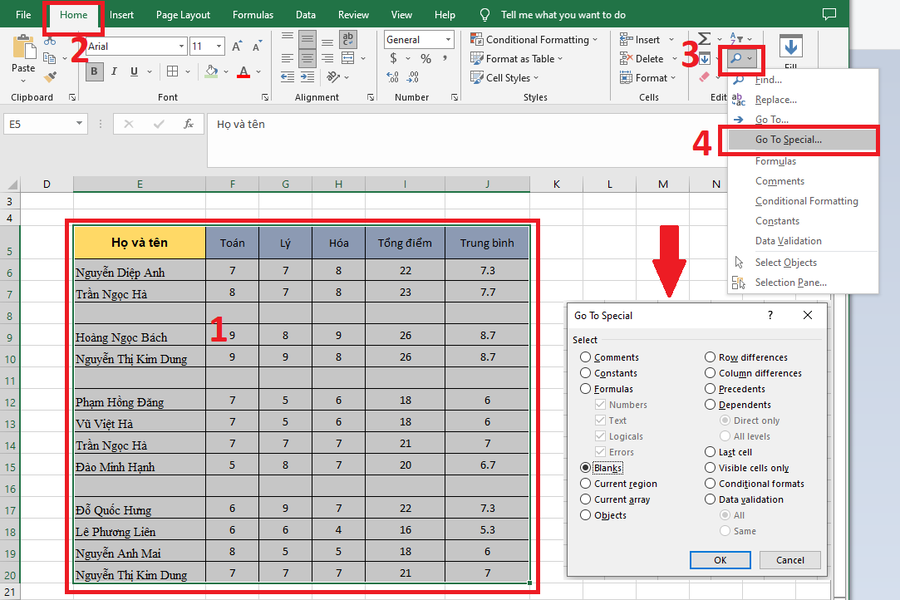Click the Decrease Indent icon
The image size is (900, 600).
click(288, 77)
